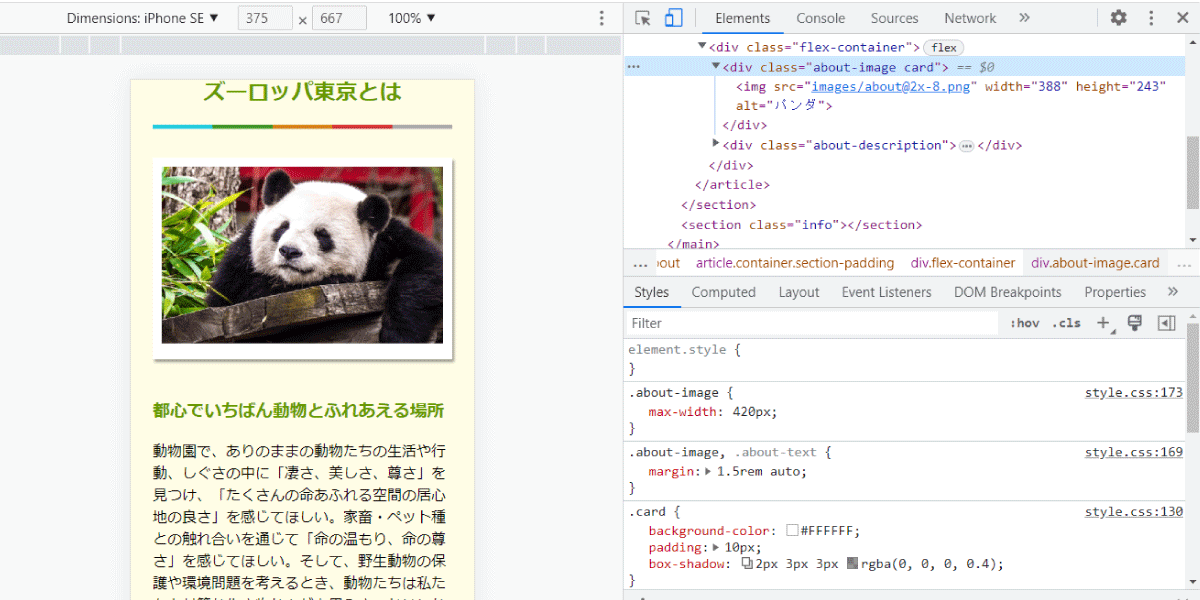Toggle the flex badge overlay
Screen dimensions: 1200x600
coord(944,48)
